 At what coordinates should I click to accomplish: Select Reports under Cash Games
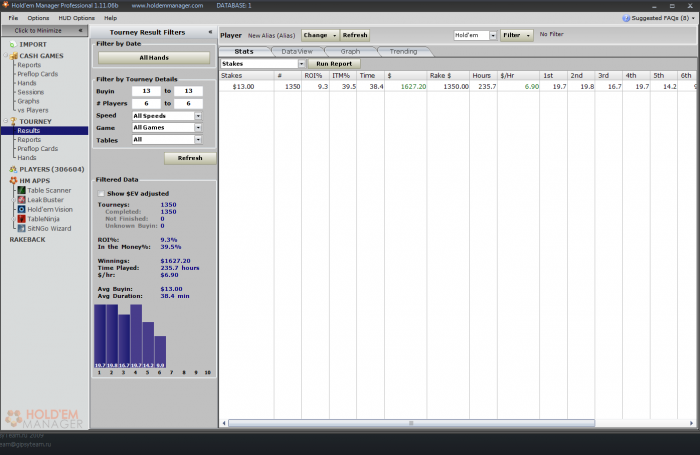[x=29, y=65]
